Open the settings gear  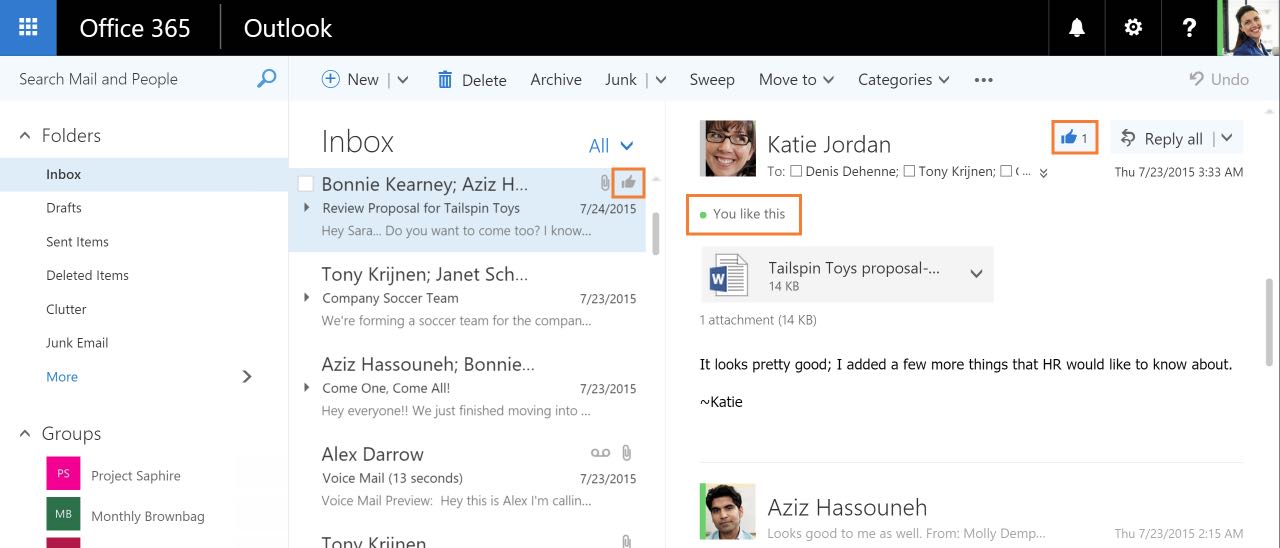click(1133, 28)
